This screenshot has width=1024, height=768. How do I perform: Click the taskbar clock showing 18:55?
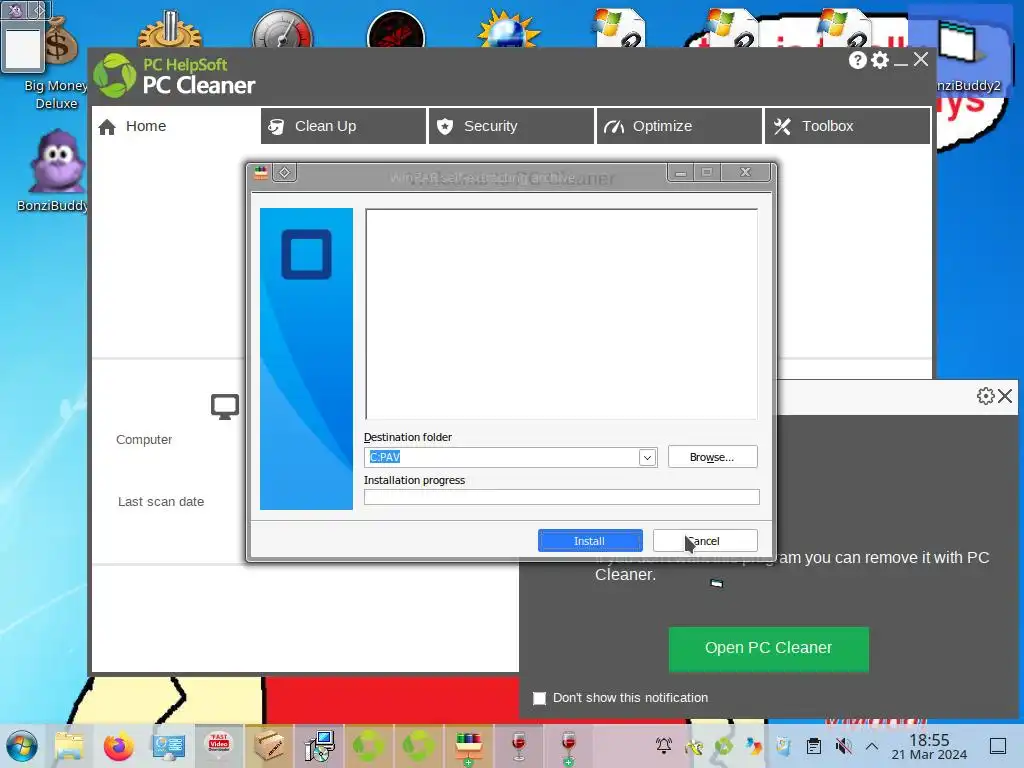pyautogui.click(x=929, y=746)
